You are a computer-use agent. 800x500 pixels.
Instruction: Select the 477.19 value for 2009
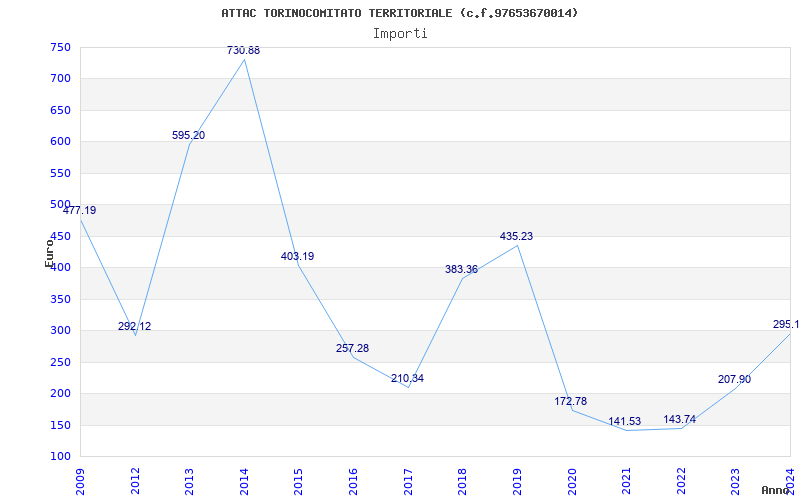click(79, 211)
